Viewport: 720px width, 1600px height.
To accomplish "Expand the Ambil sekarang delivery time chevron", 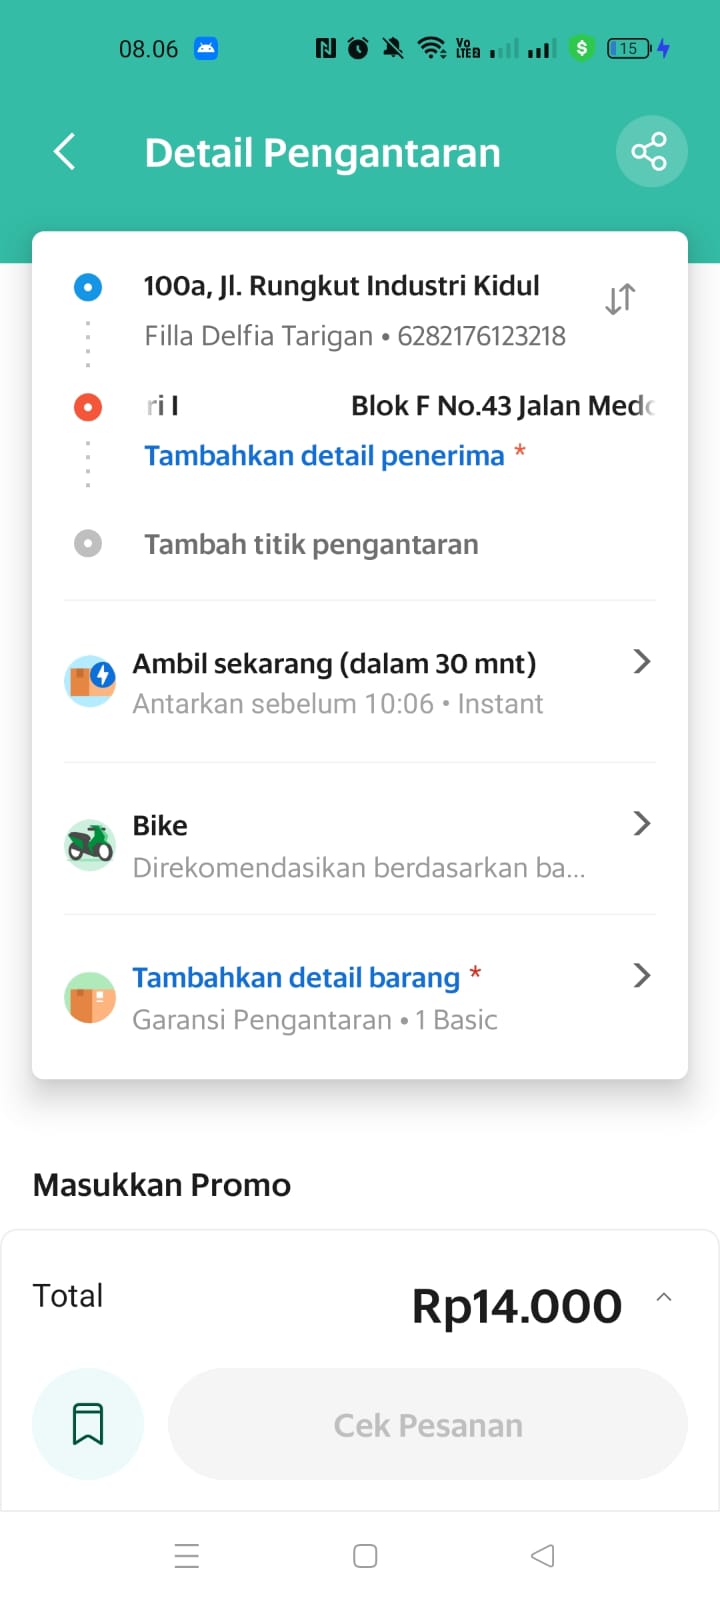I will [x=642, y=661].
